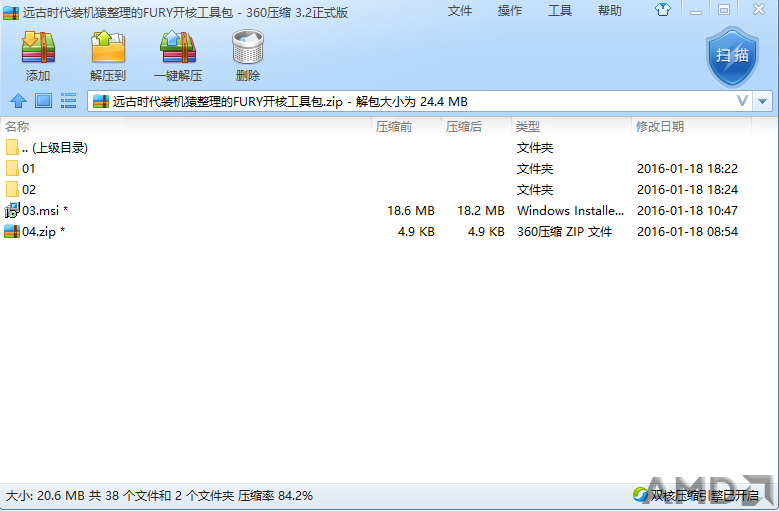Select the 02 folder icon
Image resolution: width=779 pixels, height=511 pixels.
click(12, 189)
